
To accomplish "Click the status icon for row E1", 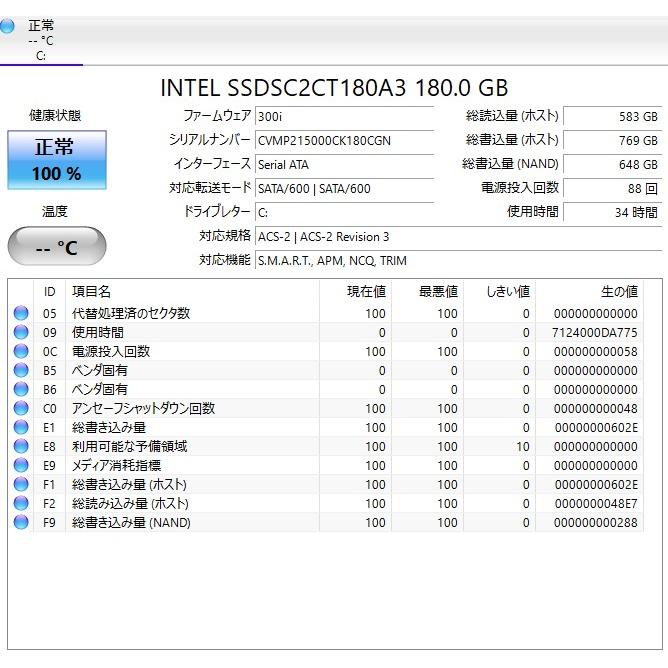I will point(21,427).
